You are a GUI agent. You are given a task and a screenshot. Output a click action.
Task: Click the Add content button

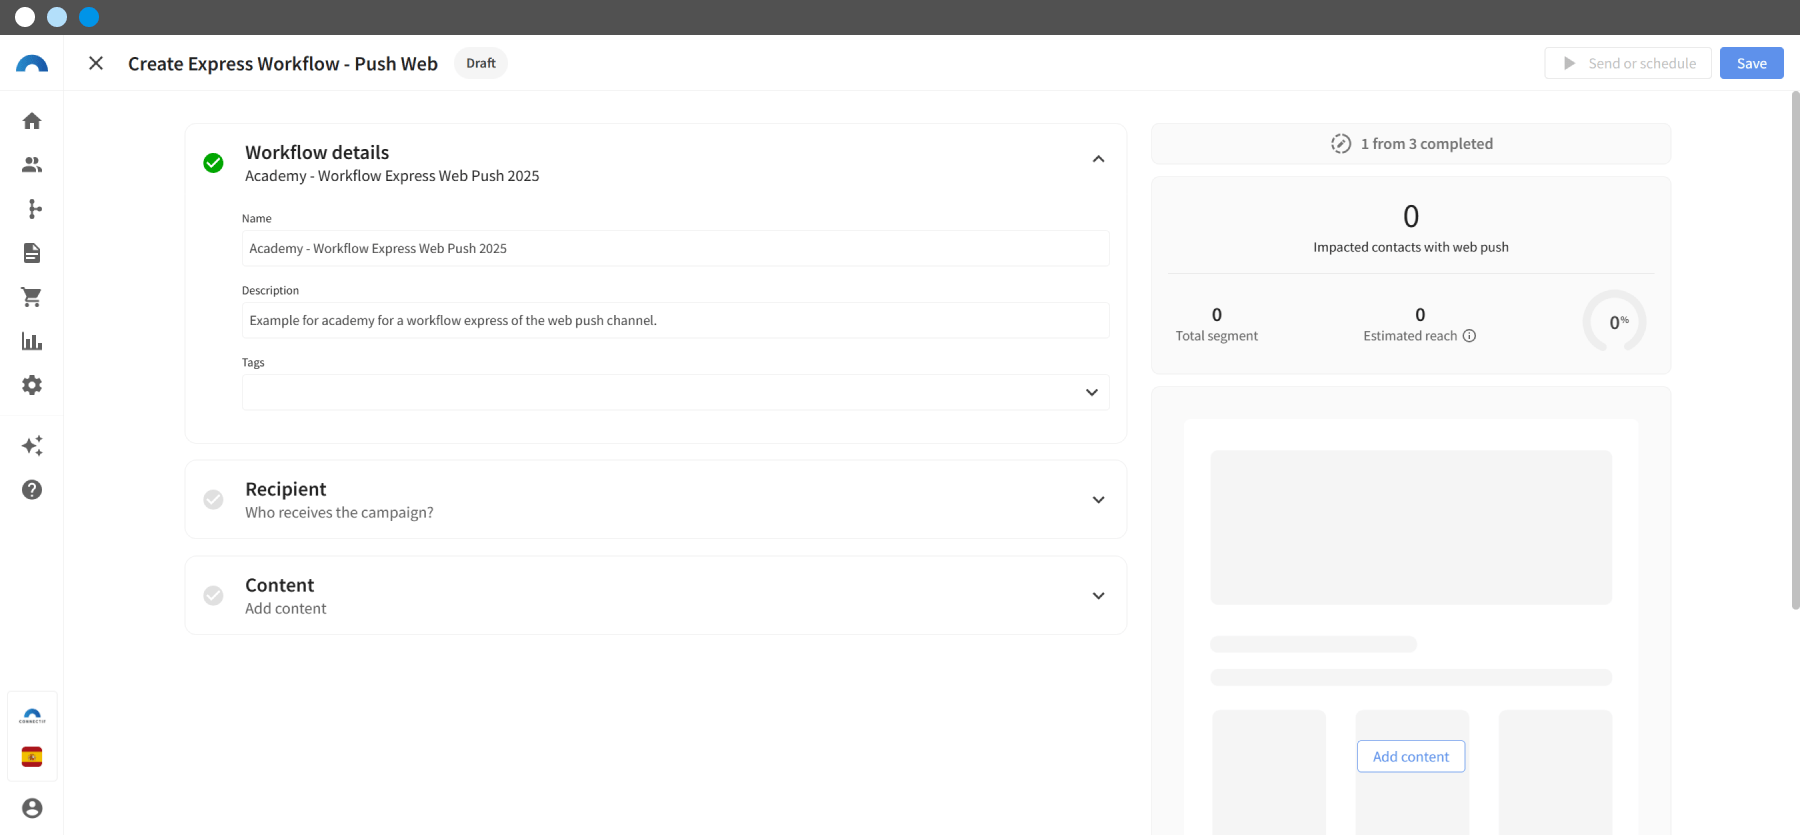click(1410, 757)
